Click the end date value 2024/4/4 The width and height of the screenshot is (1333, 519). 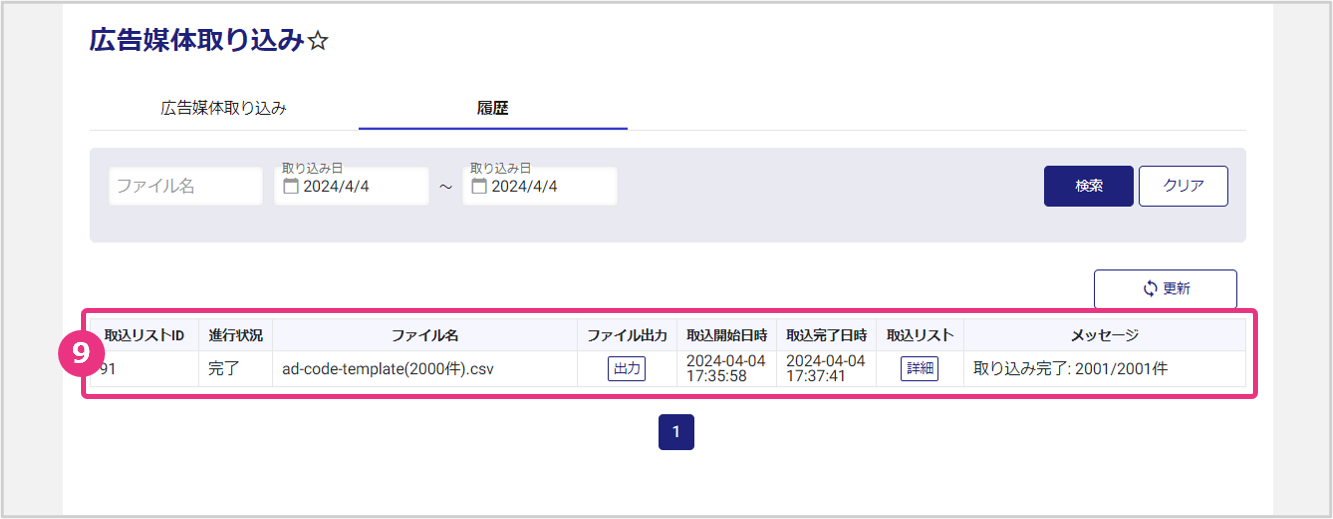tap(525, 187)
